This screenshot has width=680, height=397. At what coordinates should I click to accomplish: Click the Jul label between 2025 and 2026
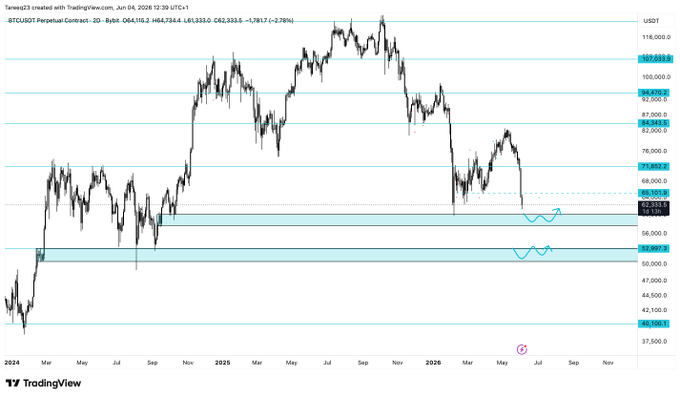tap(327, 363)
